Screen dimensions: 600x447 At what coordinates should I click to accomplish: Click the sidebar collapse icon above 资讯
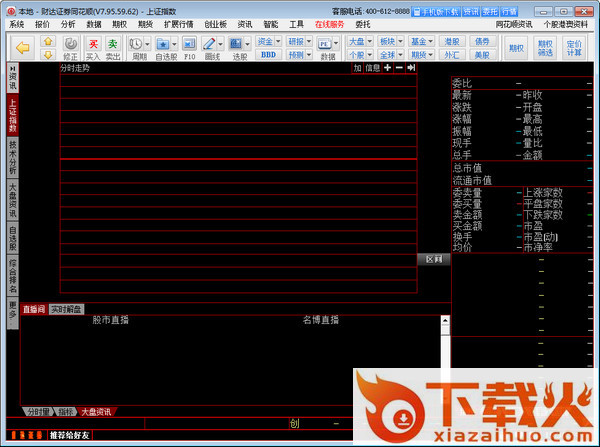[x=13, y=68]
